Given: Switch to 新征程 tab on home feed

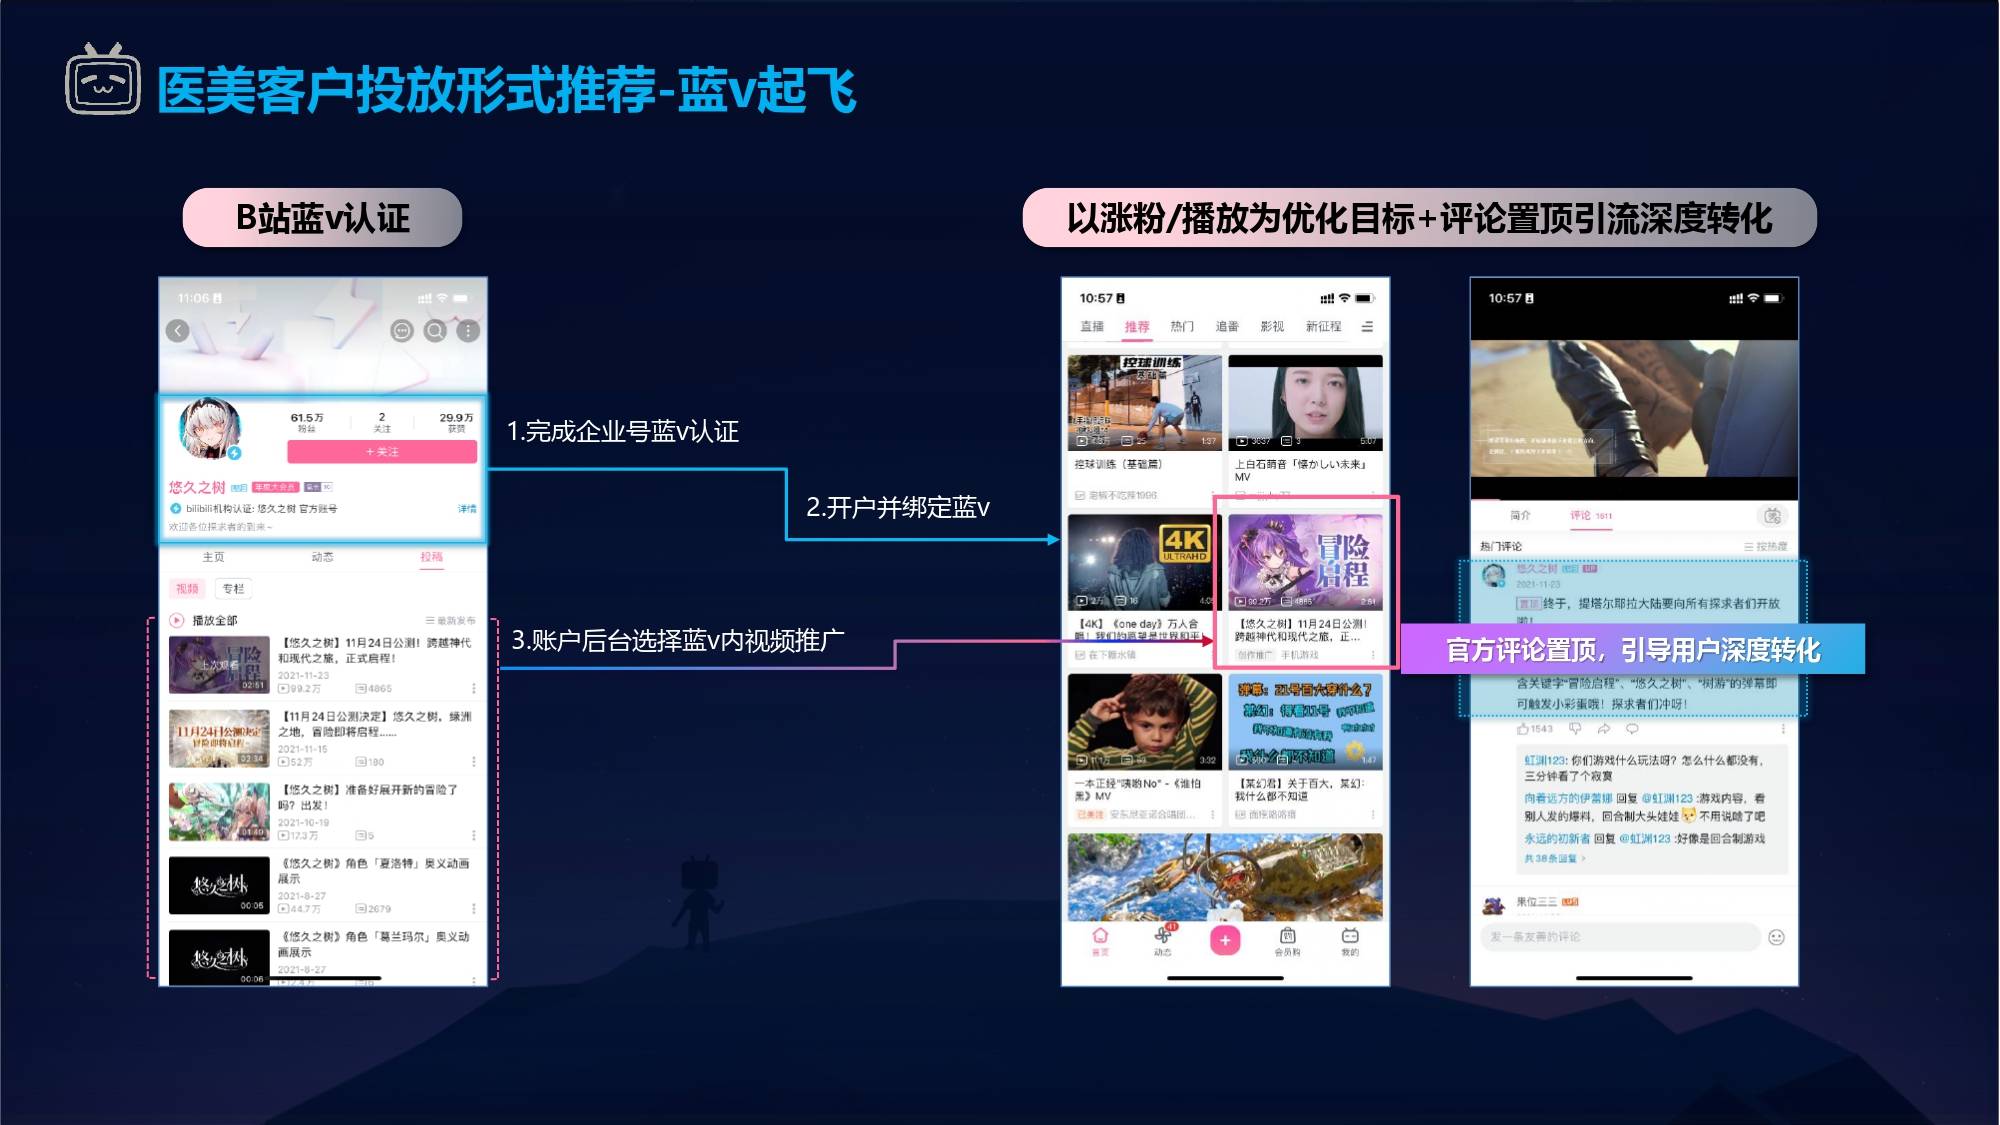Looking at the screenshot, I should 1323,327.
